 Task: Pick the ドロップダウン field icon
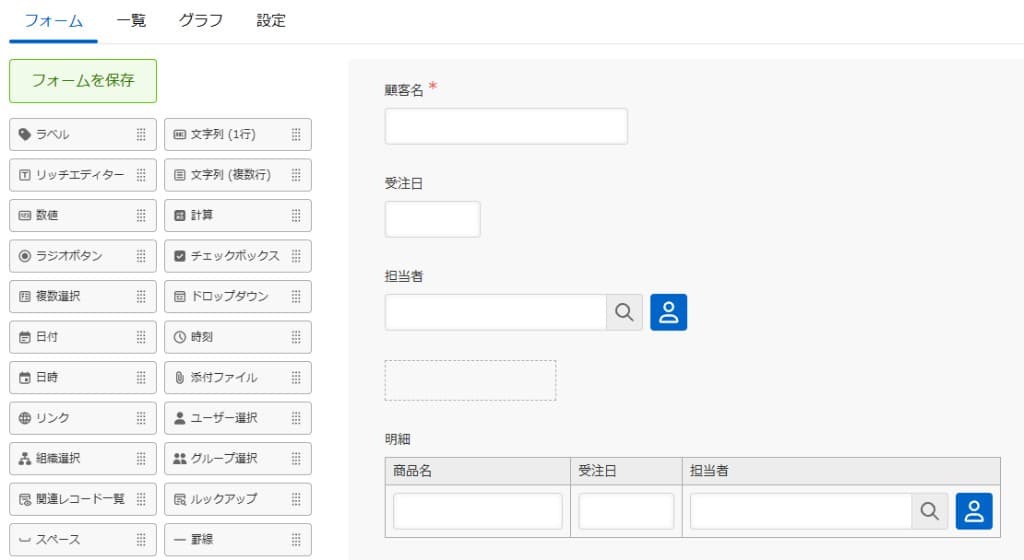click(180, 296)
